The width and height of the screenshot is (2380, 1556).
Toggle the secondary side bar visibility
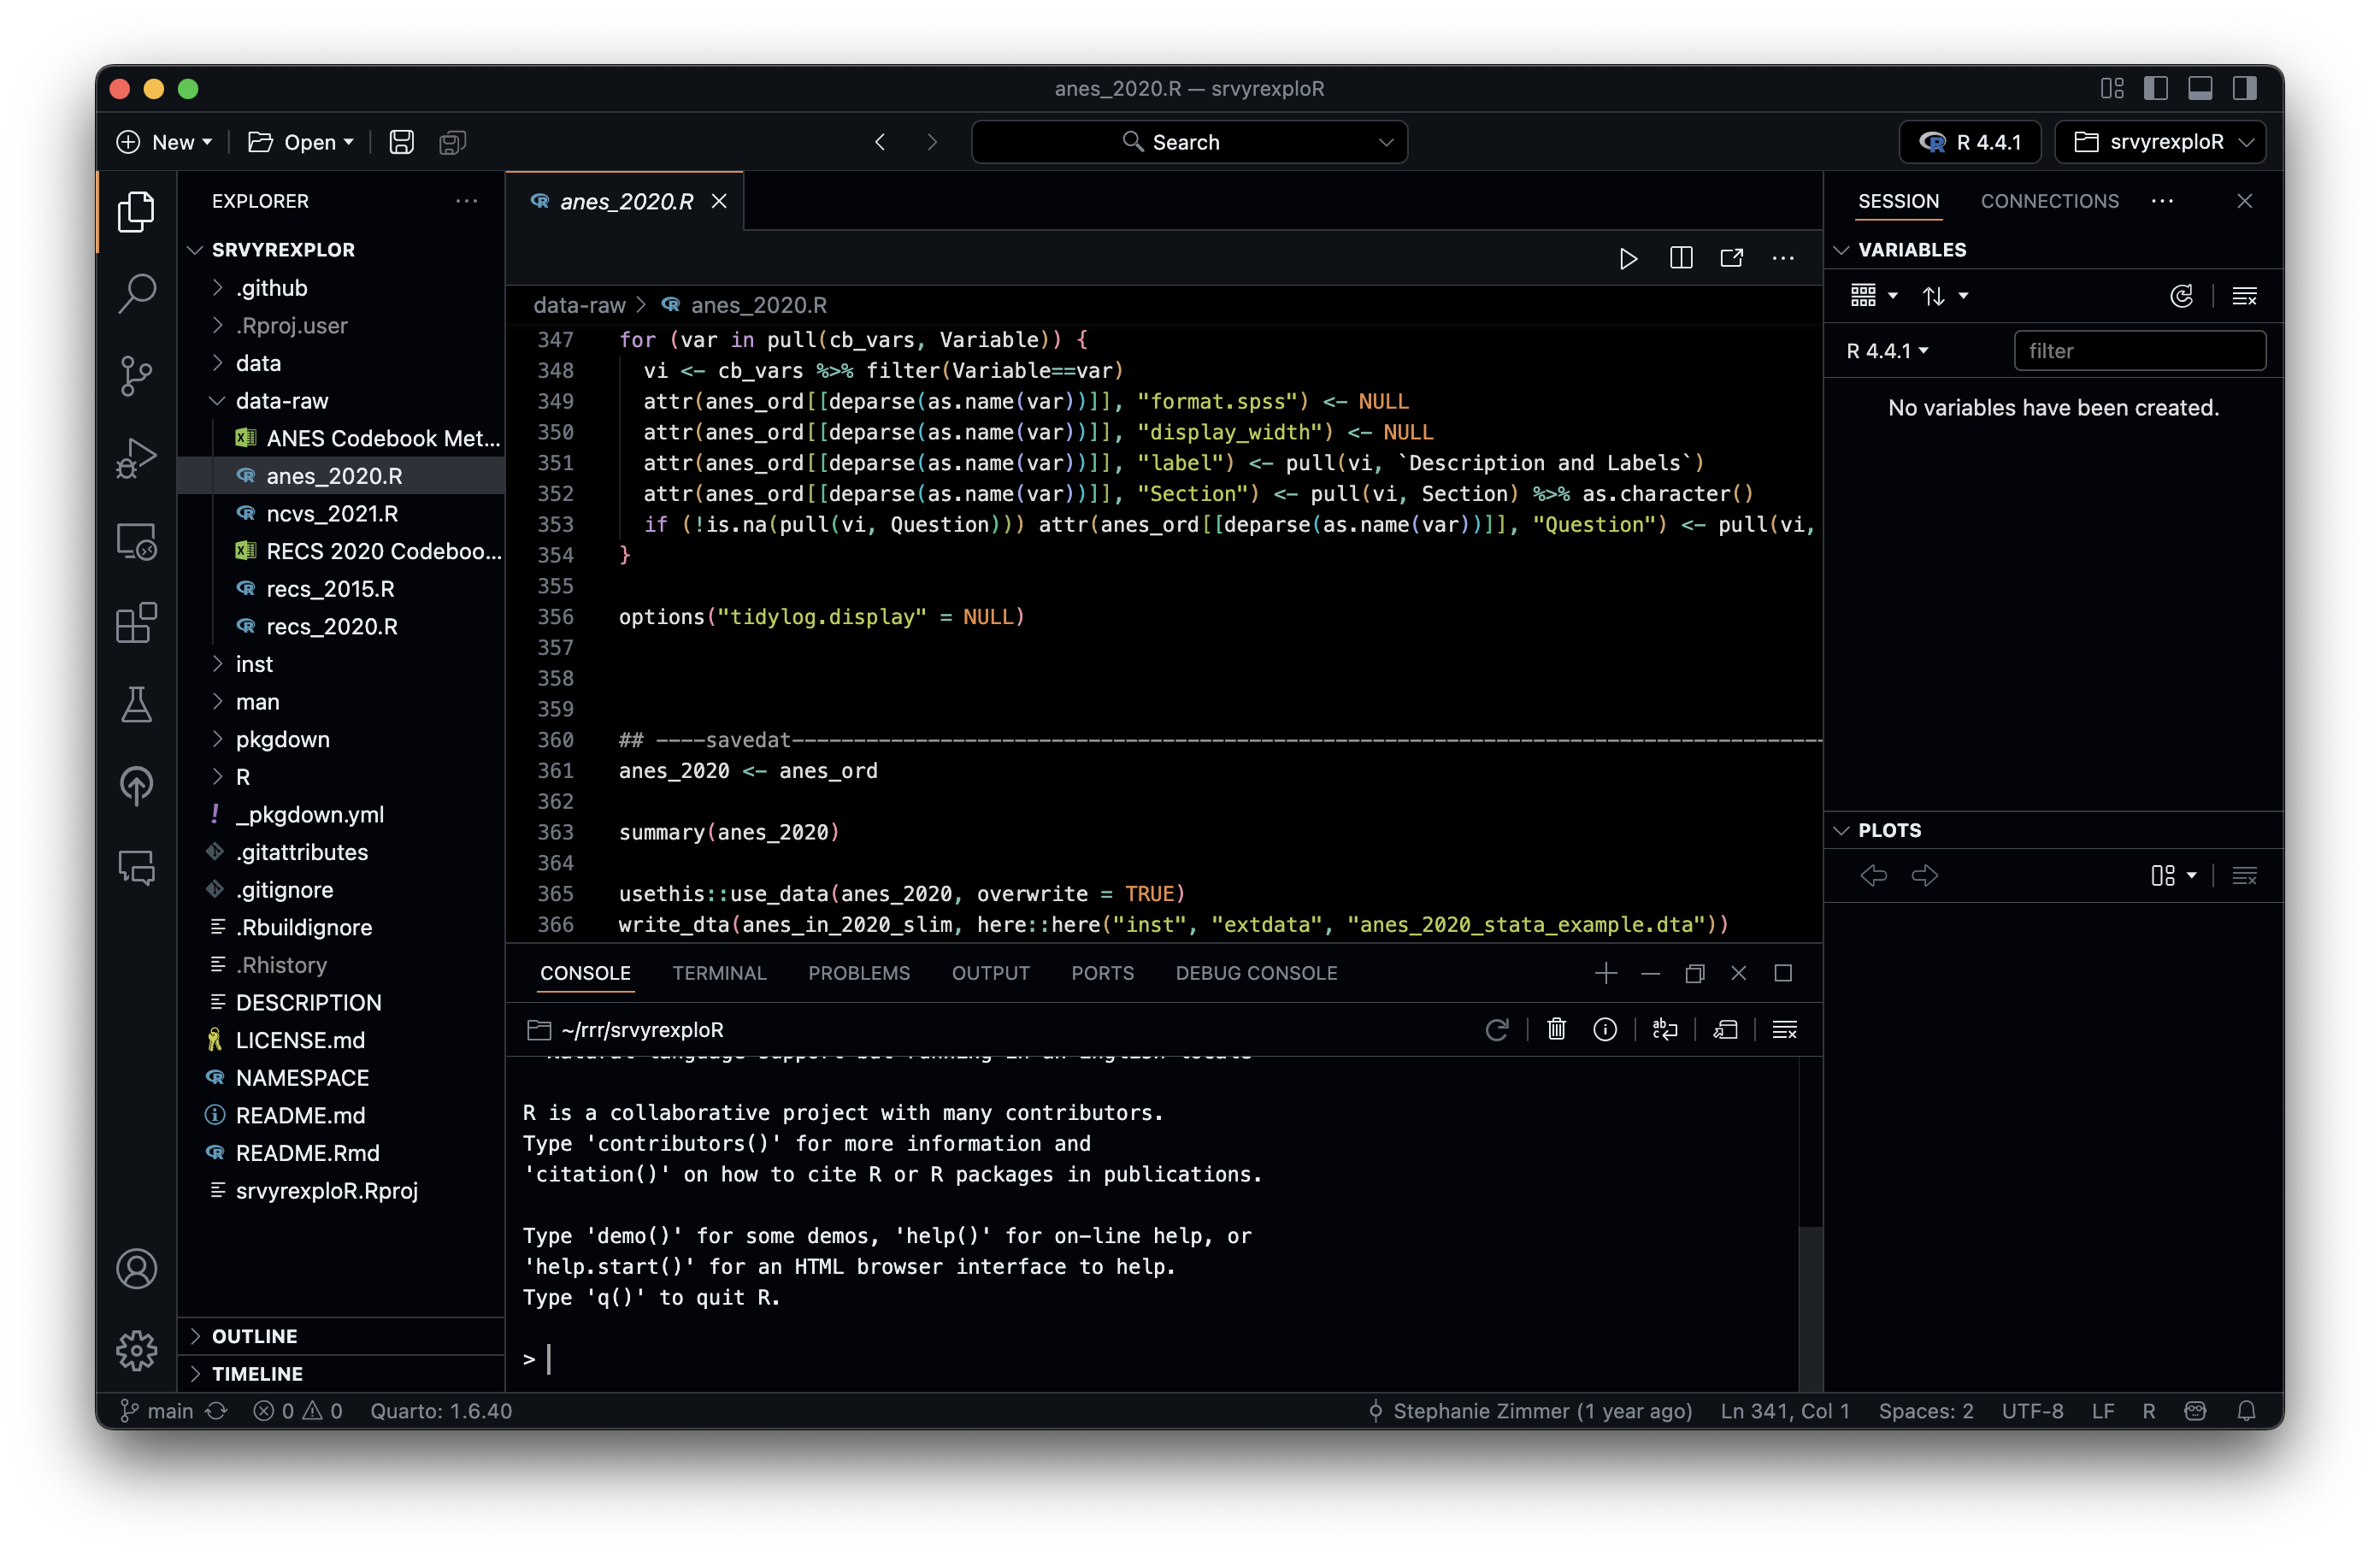click(2244, 89)
